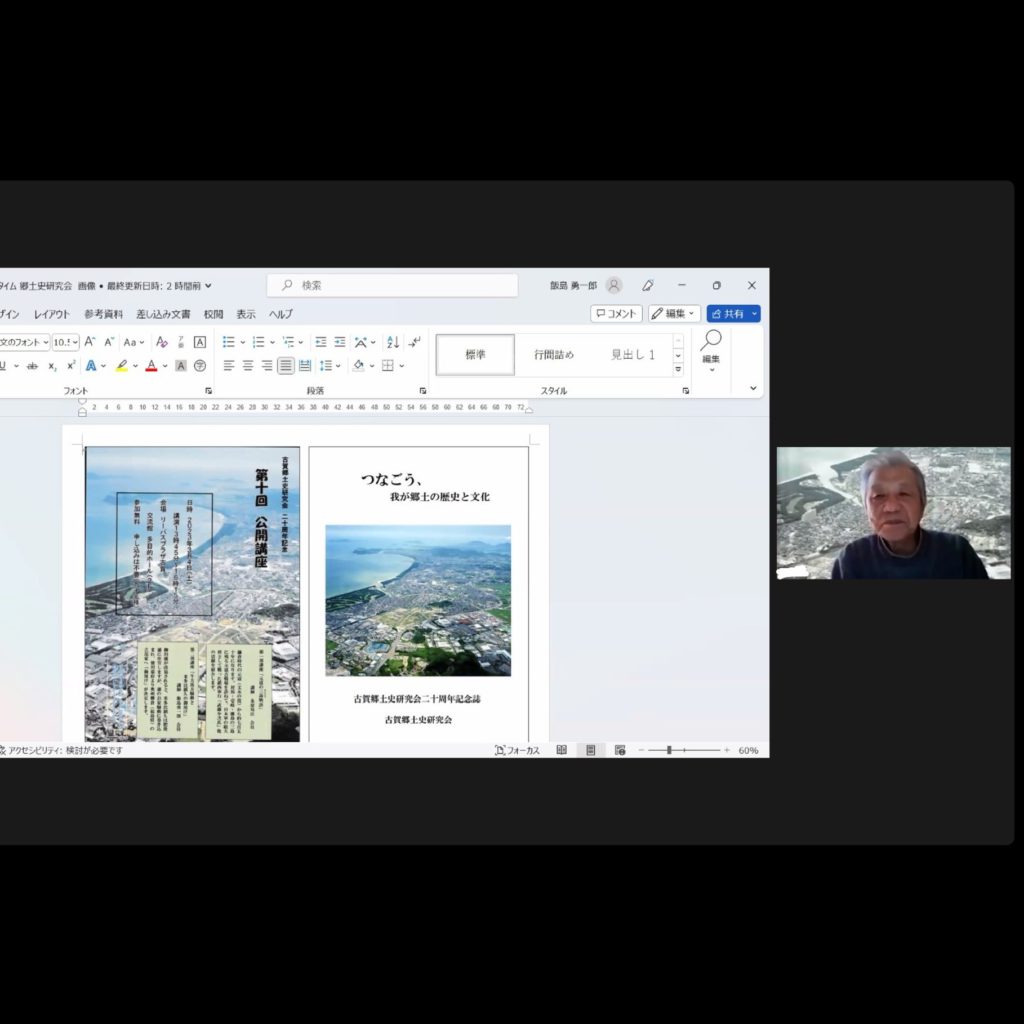Expand the line spacing dropdown
The image size is (1024, 1024).
click(337, 366)
